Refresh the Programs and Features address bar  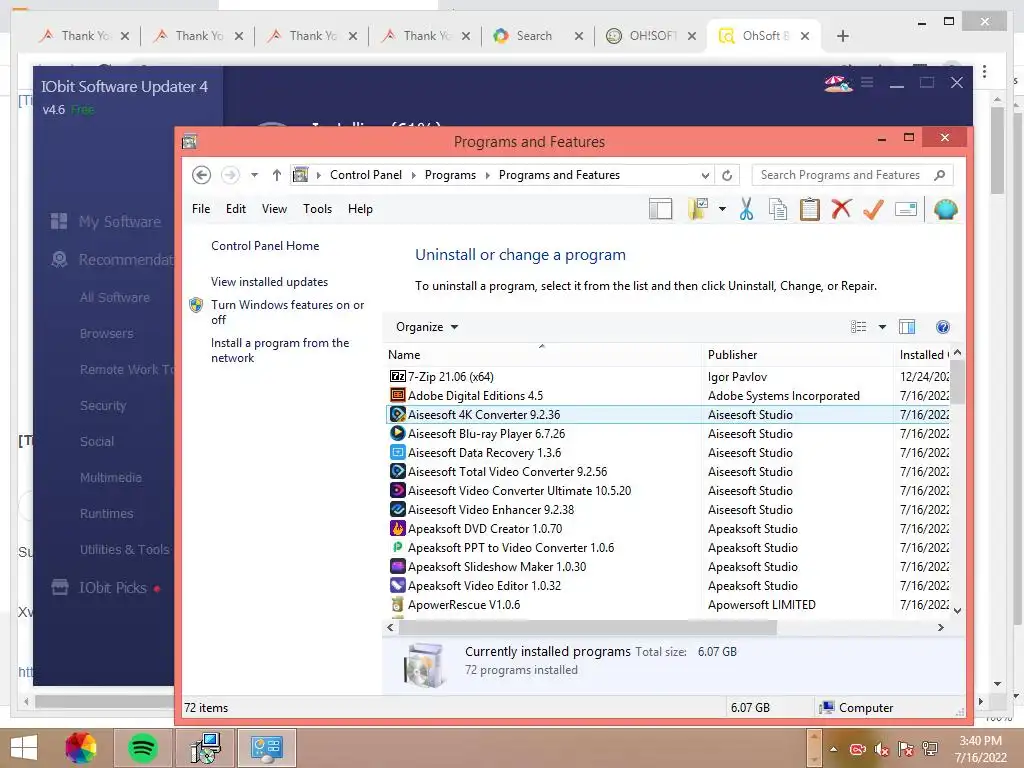point(727,175)
